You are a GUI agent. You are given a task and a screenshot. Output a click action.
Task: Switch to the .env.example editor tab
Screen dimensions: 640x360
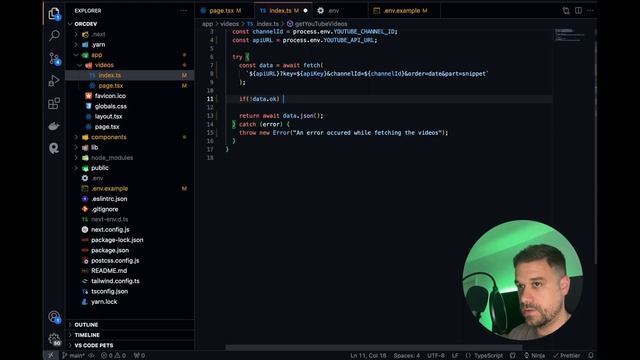click(405, 11)
